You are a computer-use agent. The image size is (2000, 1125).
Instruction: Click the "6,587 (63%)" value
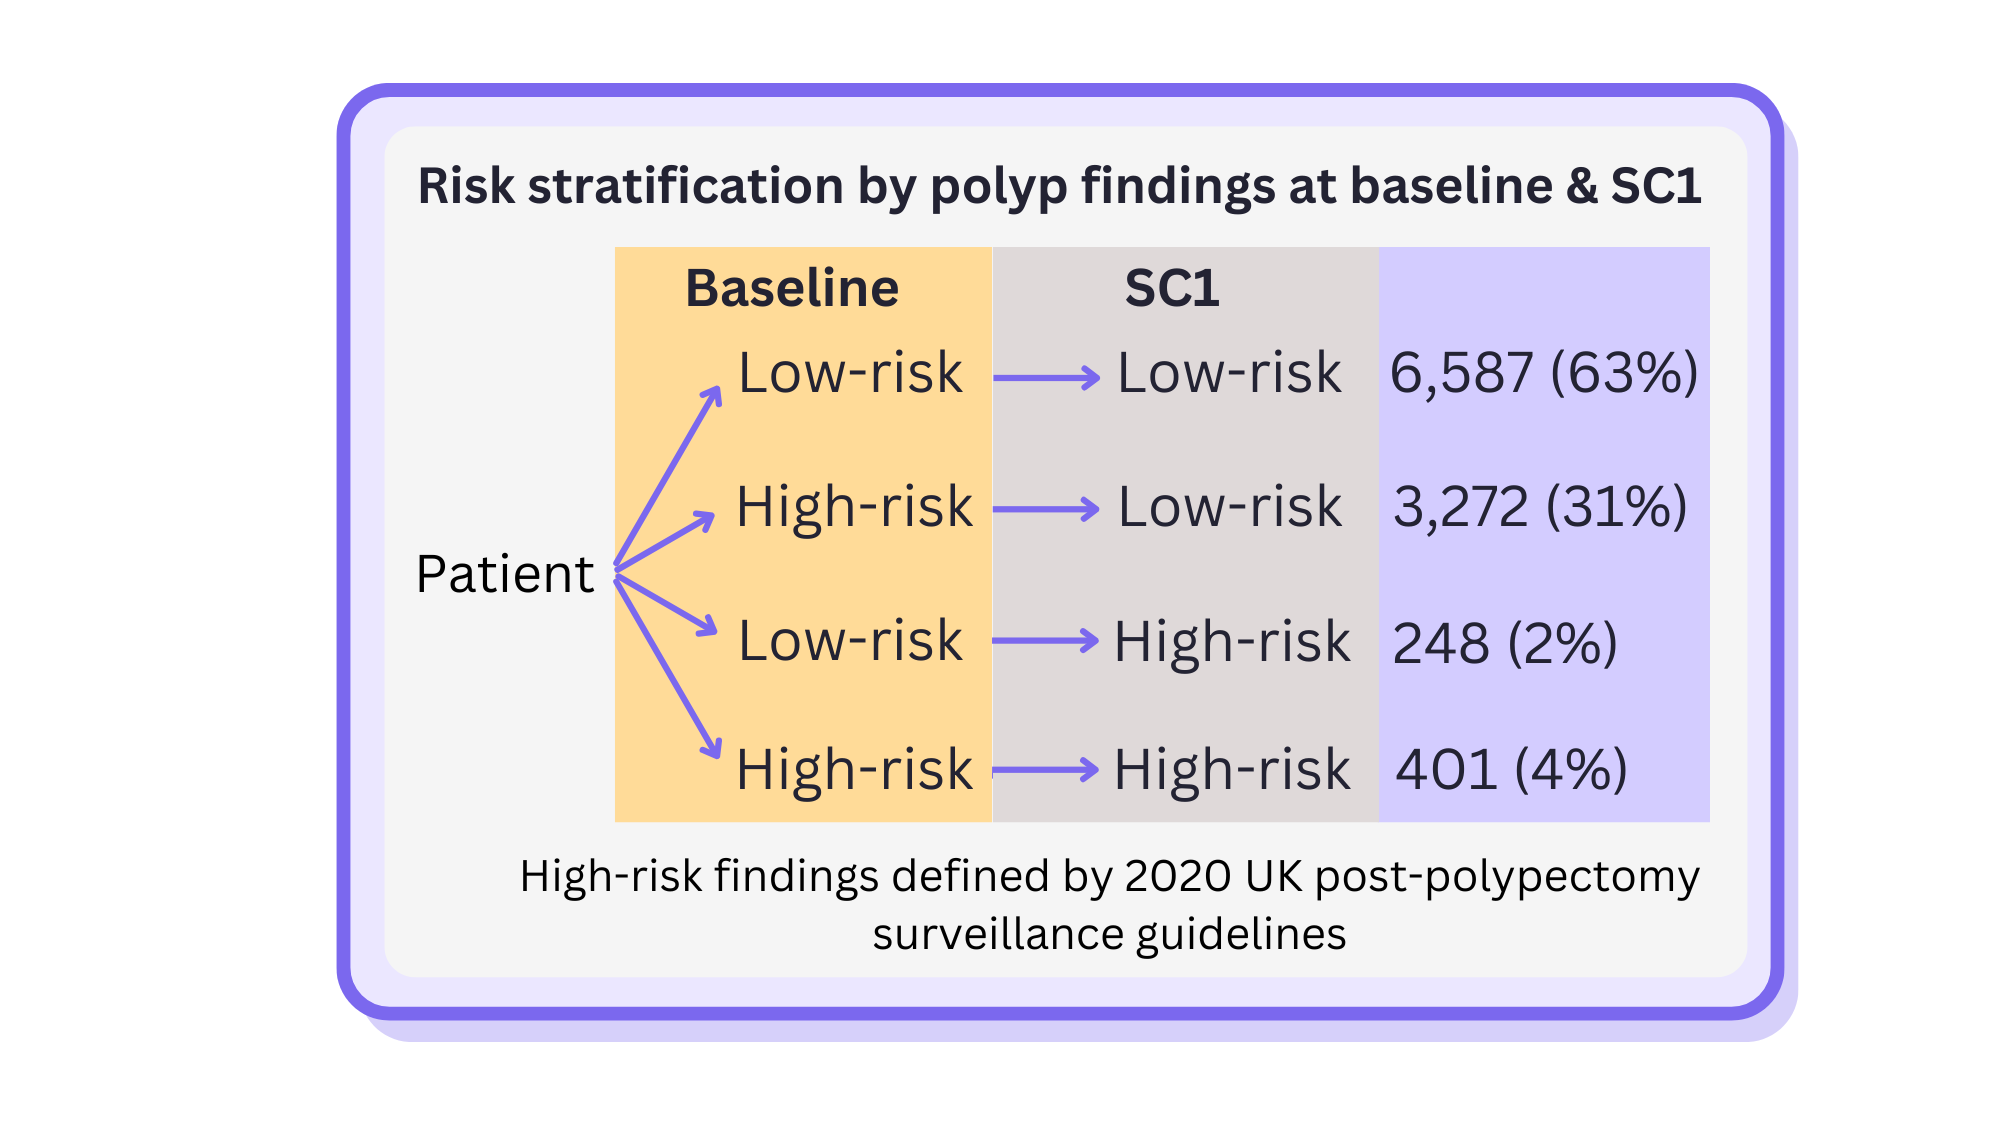coord(1544,374)
